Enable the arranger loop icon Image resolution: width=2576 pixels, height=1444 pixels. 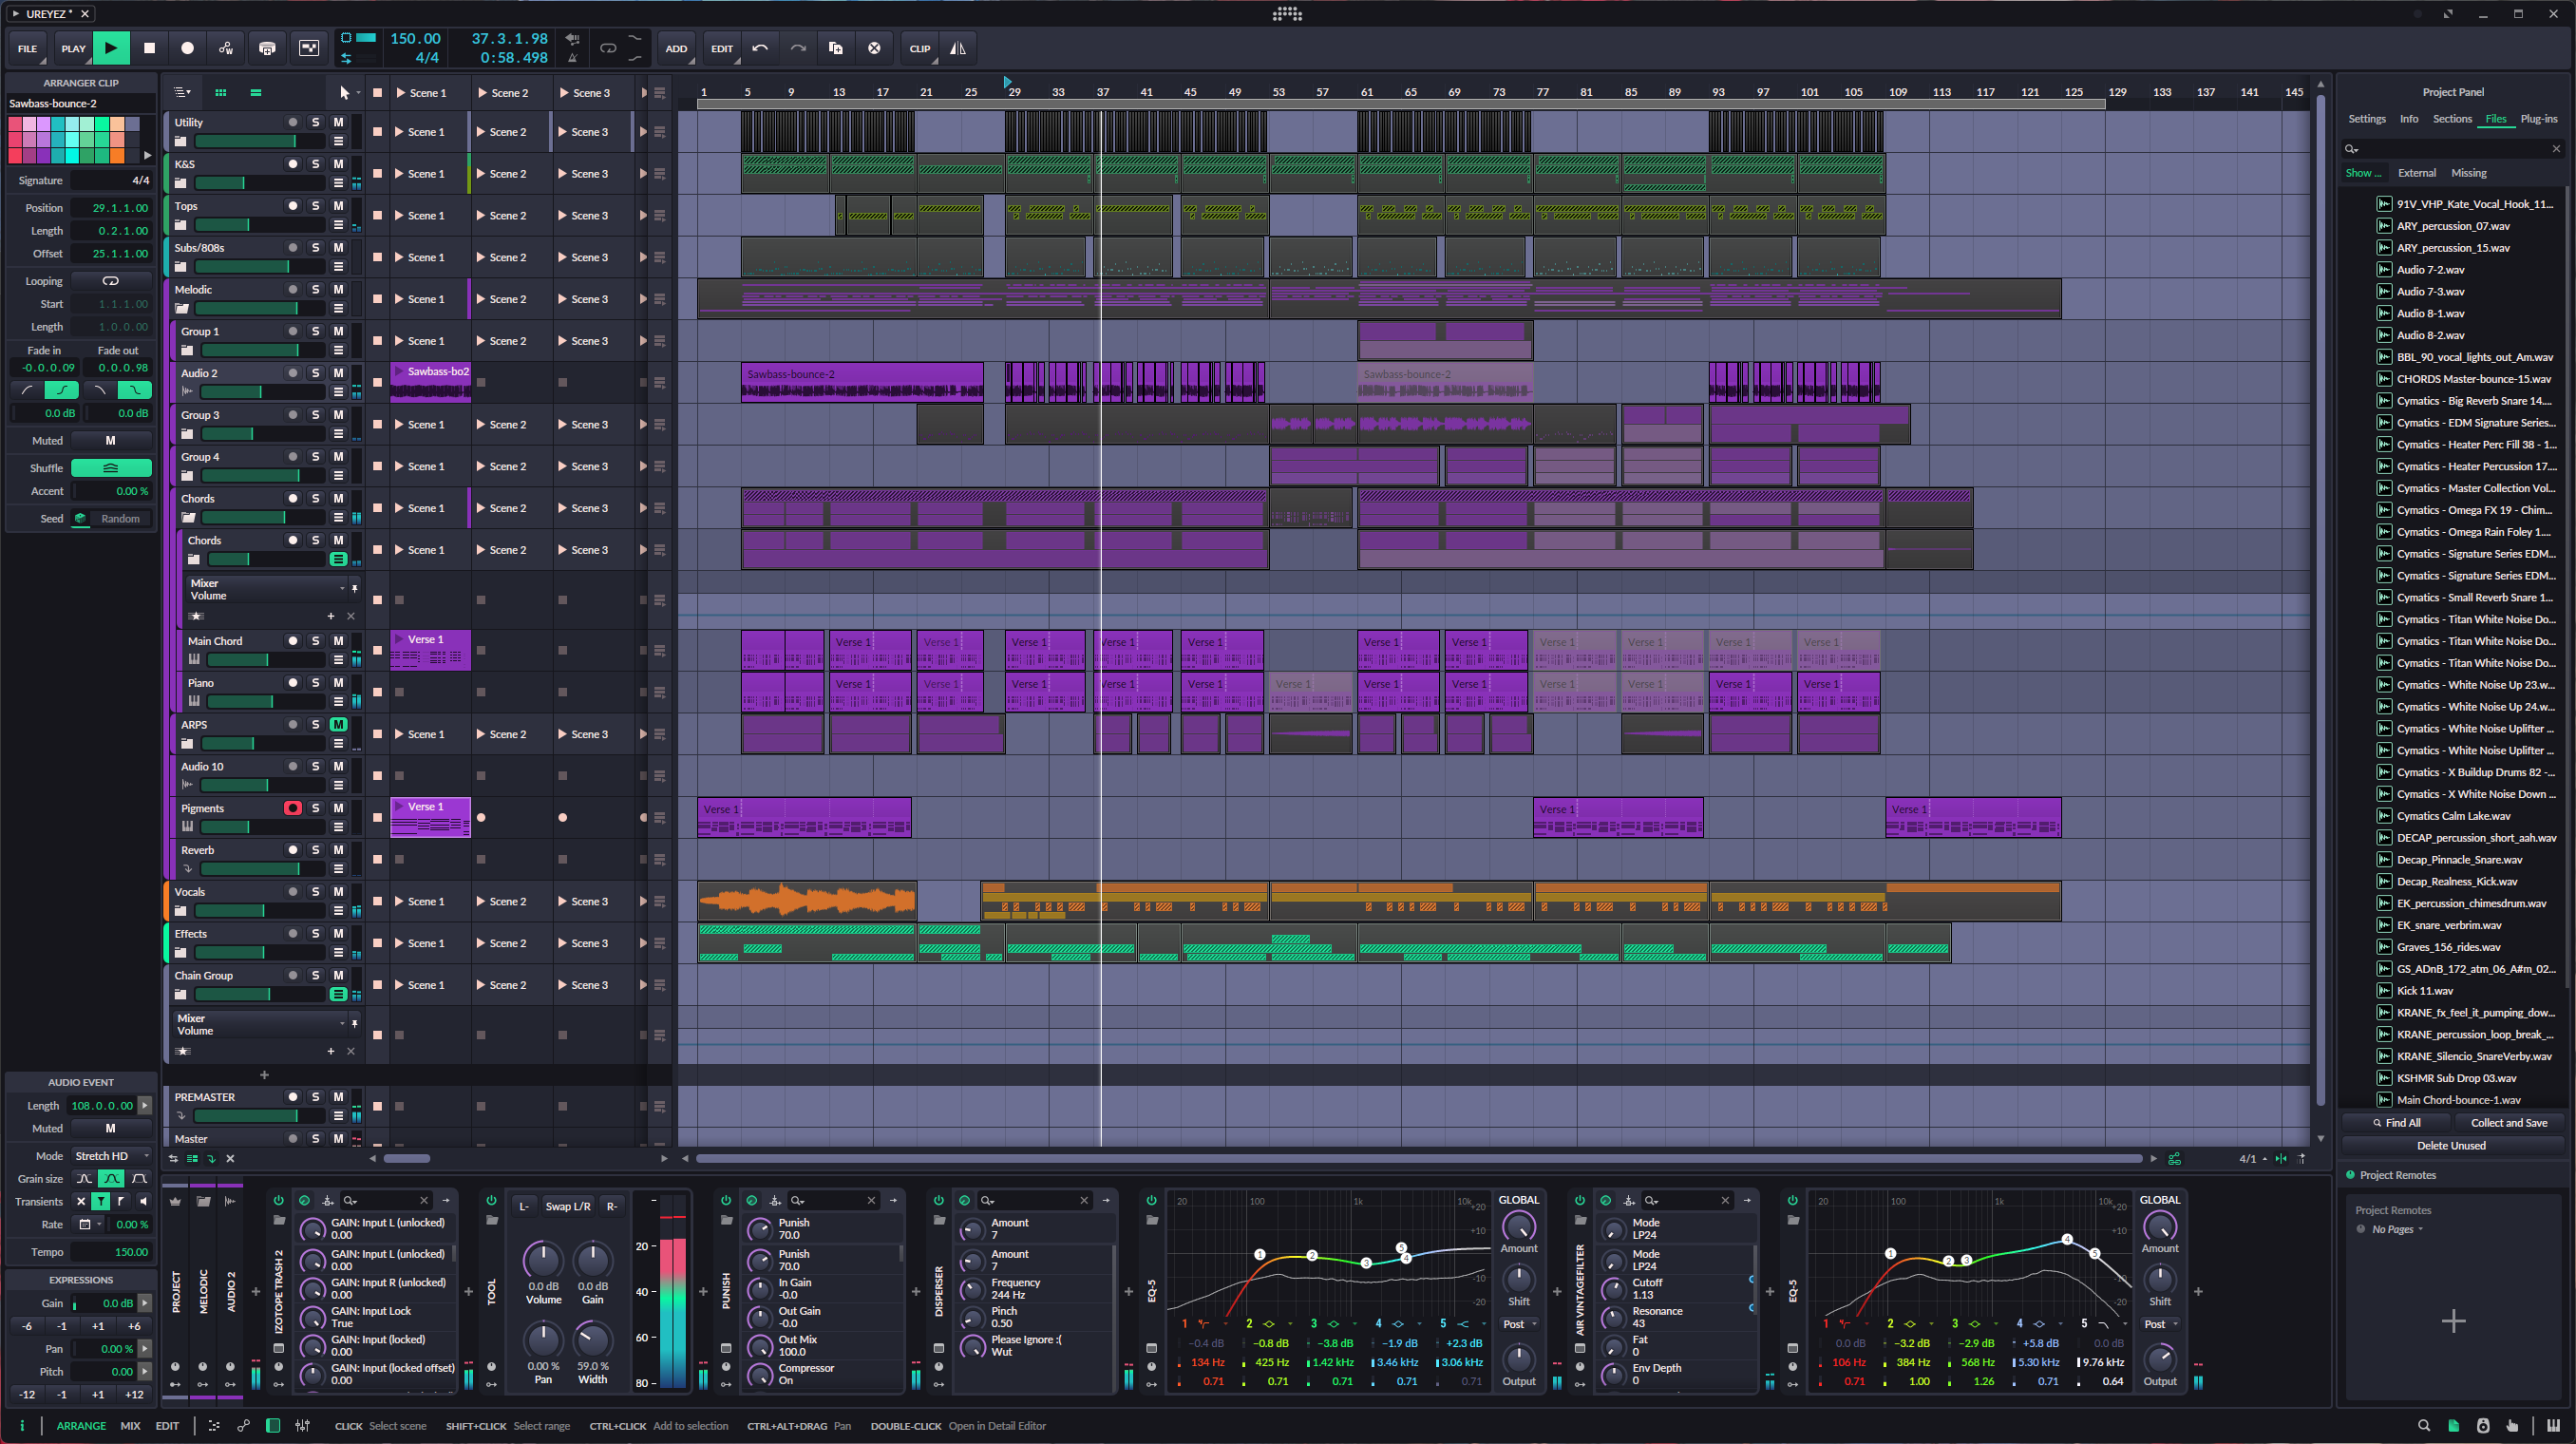[607, 48]
